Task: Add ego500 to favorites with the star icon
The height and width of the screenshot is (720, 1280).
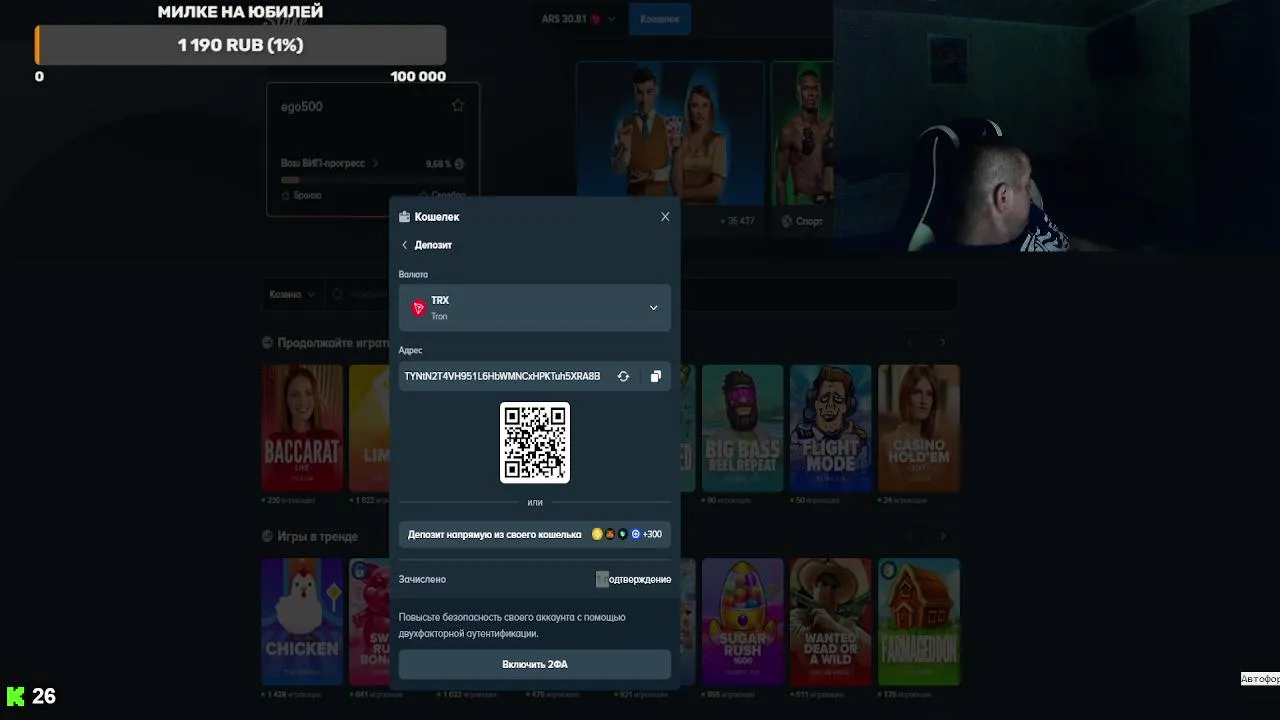Action: 458,106
